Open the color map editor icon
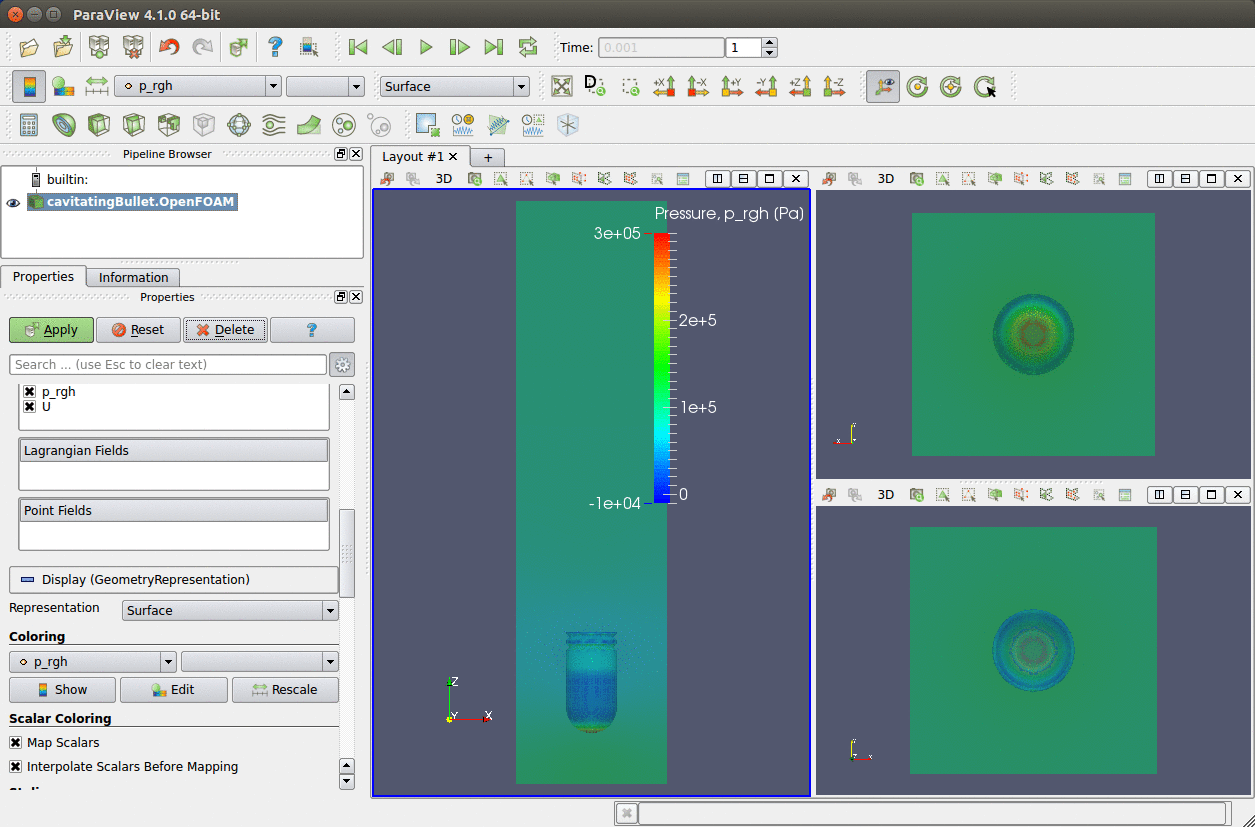1255x827 pixels. [63, 86]
